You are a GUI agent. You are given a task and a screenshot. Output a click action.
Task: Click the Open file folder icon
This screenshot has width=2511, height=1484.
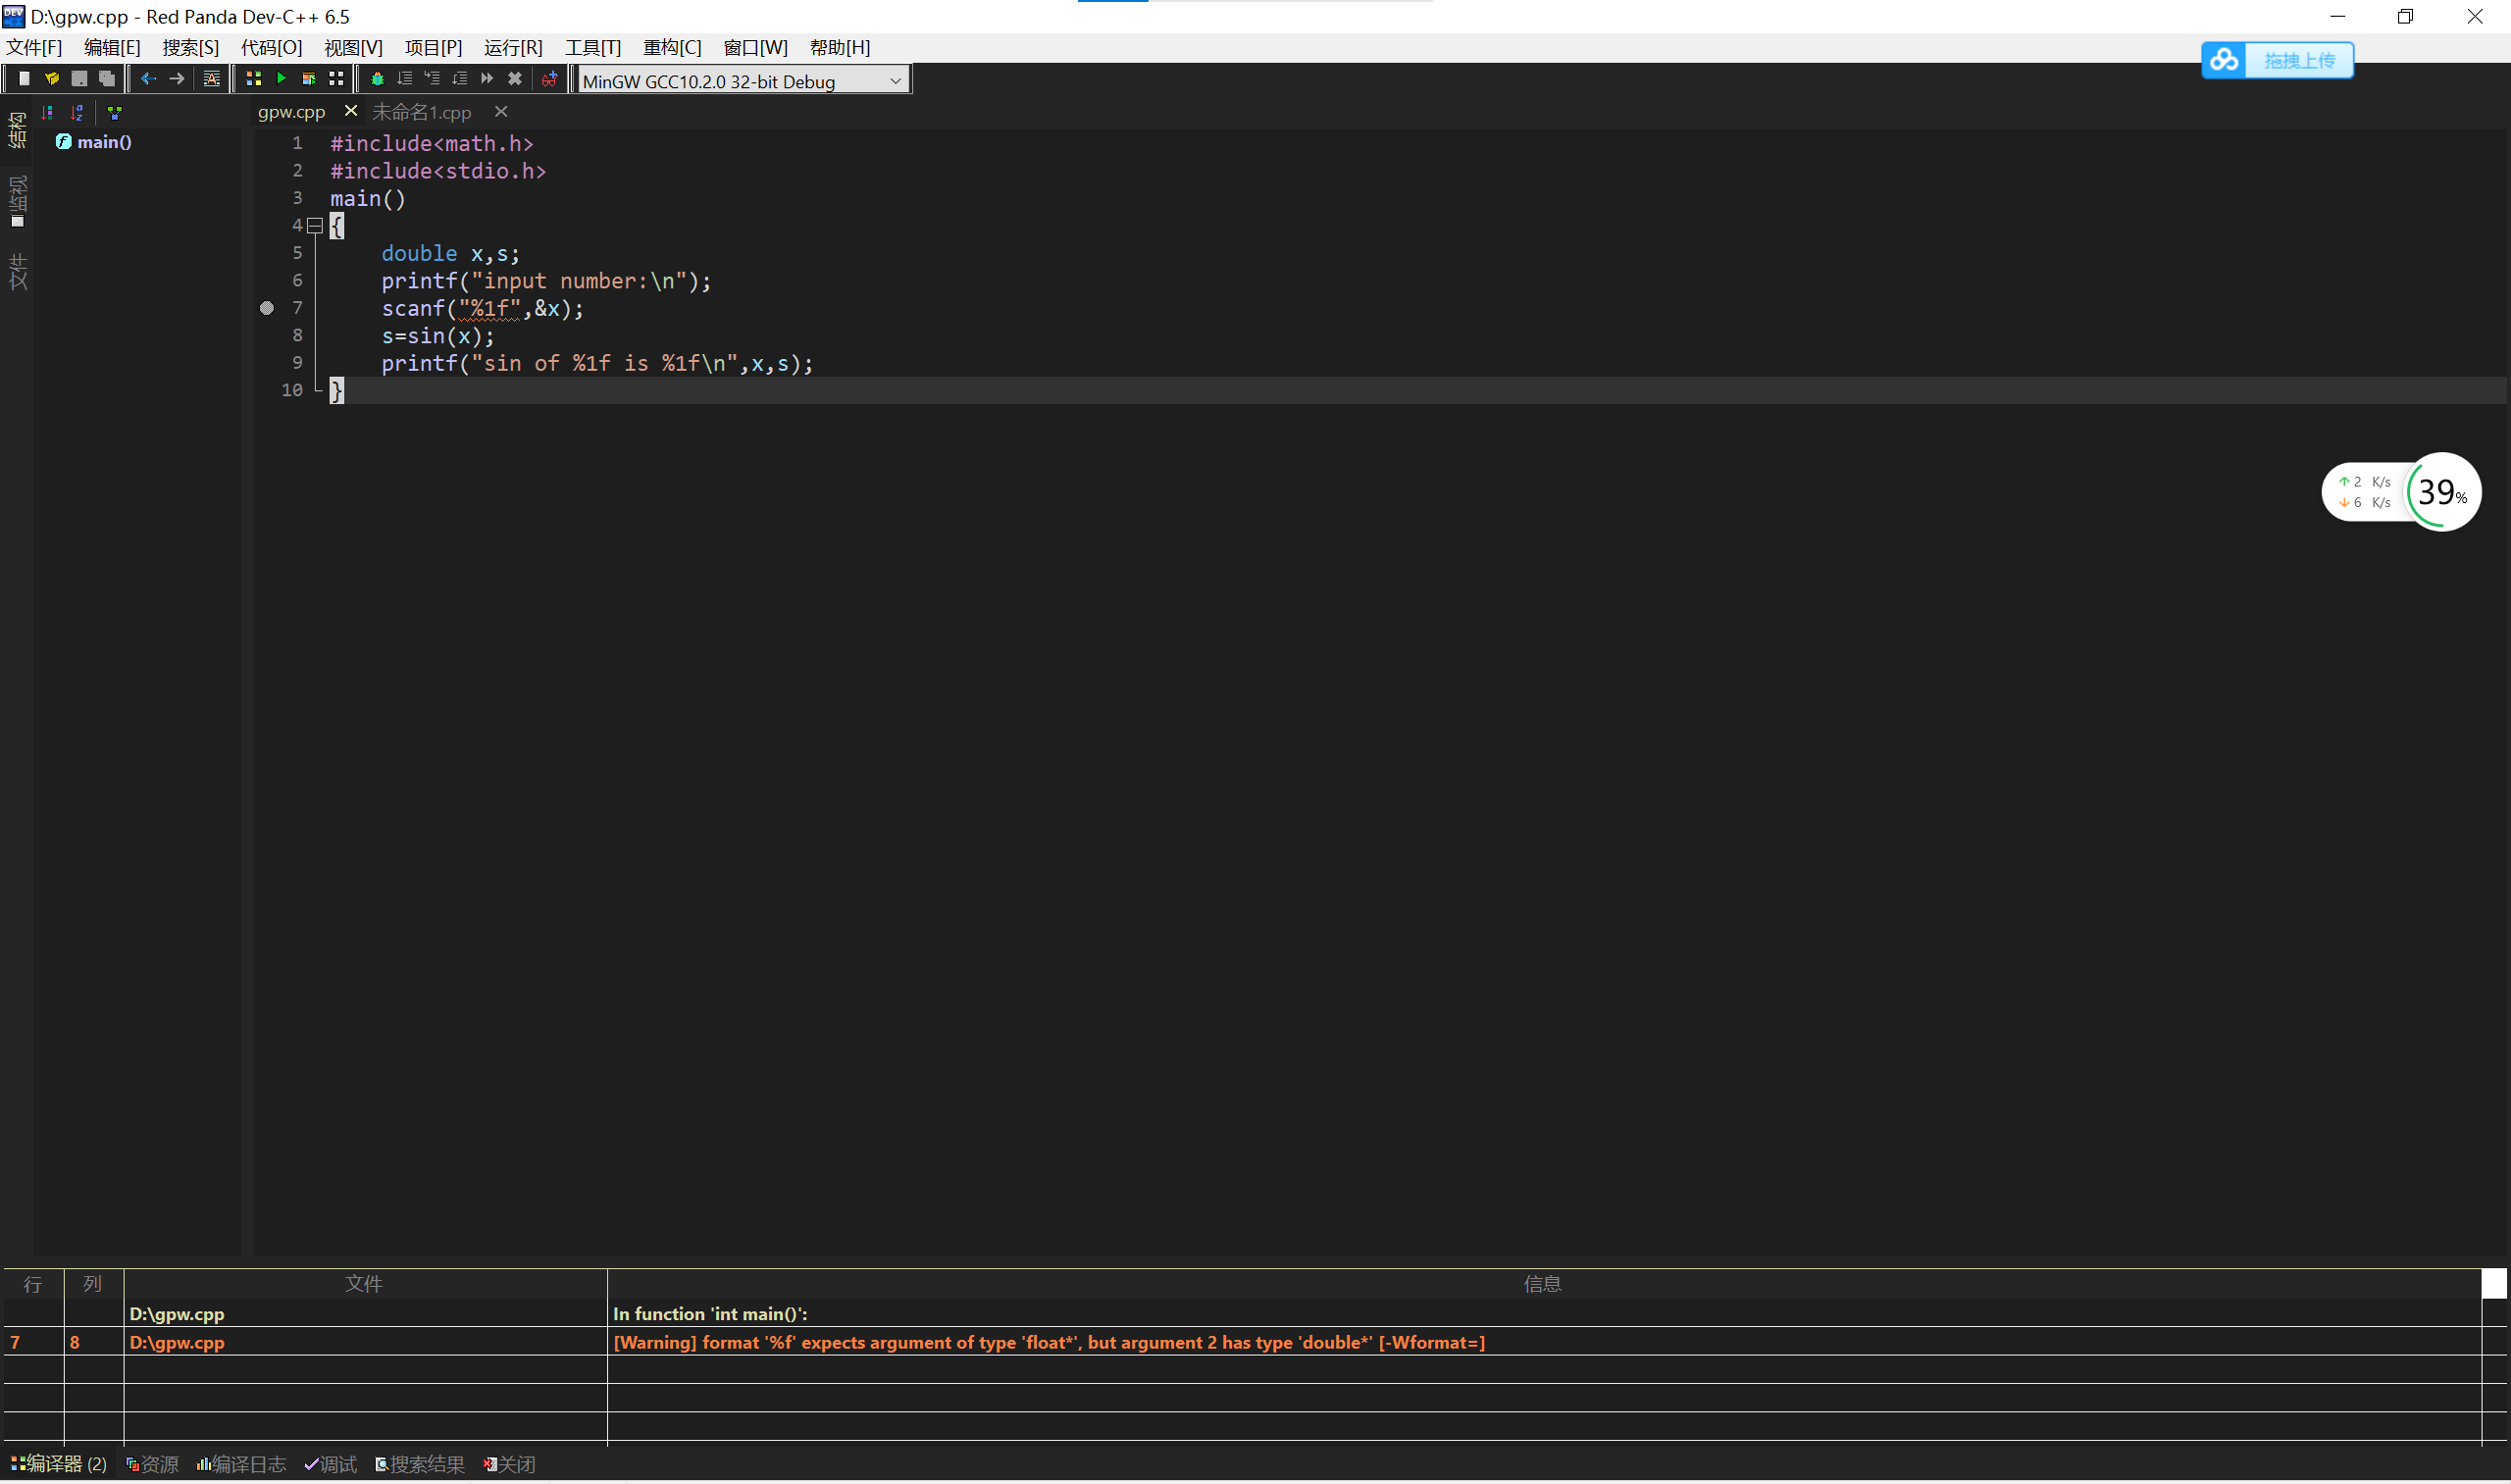tap(51, 79)
